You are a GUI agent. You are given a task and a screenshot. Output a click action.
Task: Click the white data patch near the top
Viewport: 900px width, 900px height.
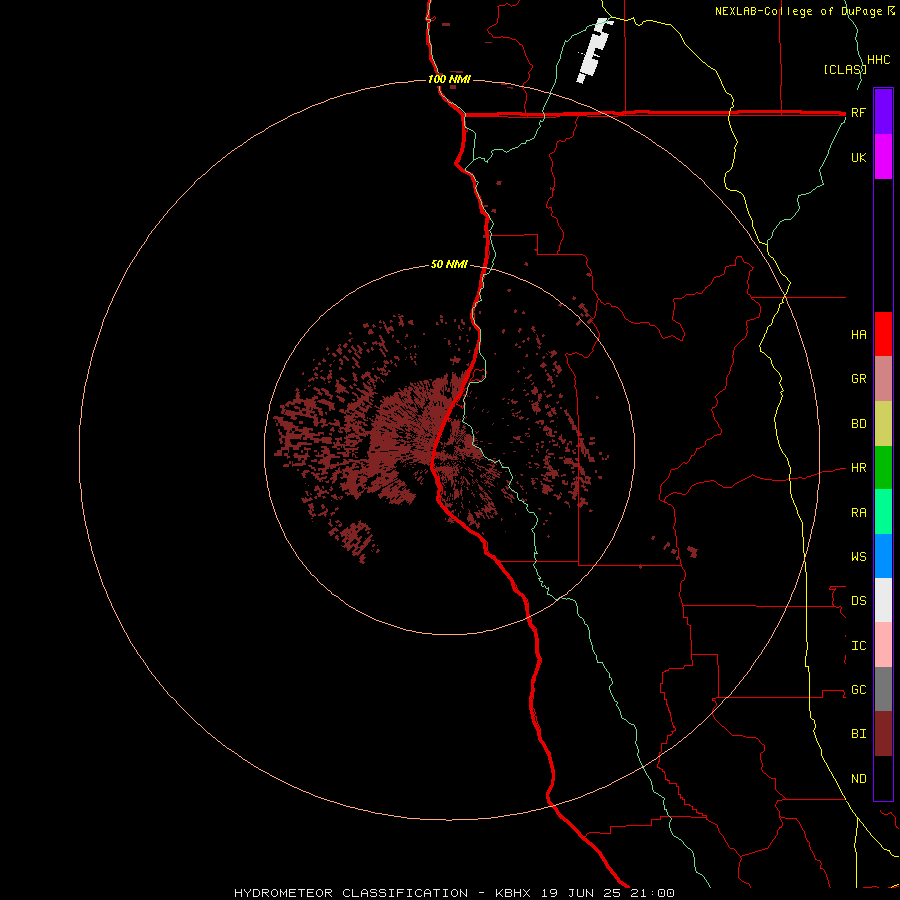click(594, 51)
